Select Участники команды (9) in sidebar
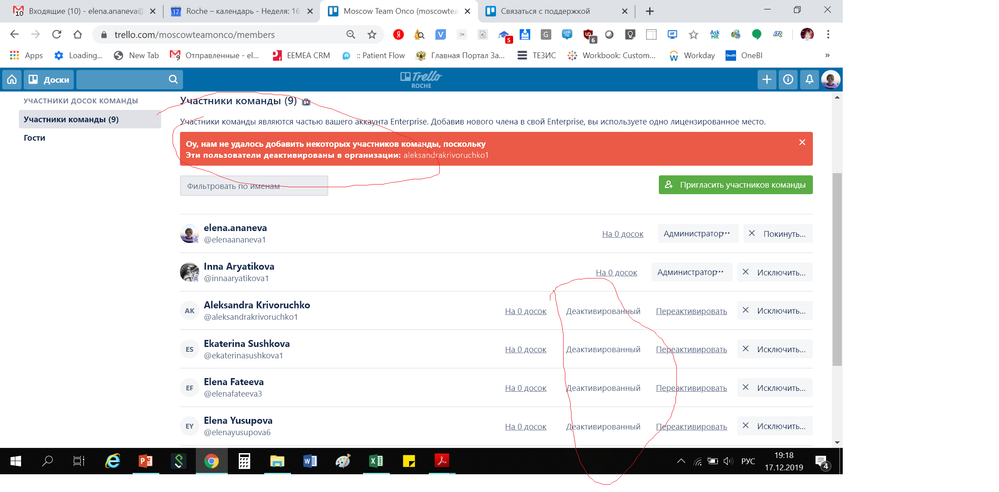Image resolution: width=999 pixels, height=492 pixels. (90, 119)
